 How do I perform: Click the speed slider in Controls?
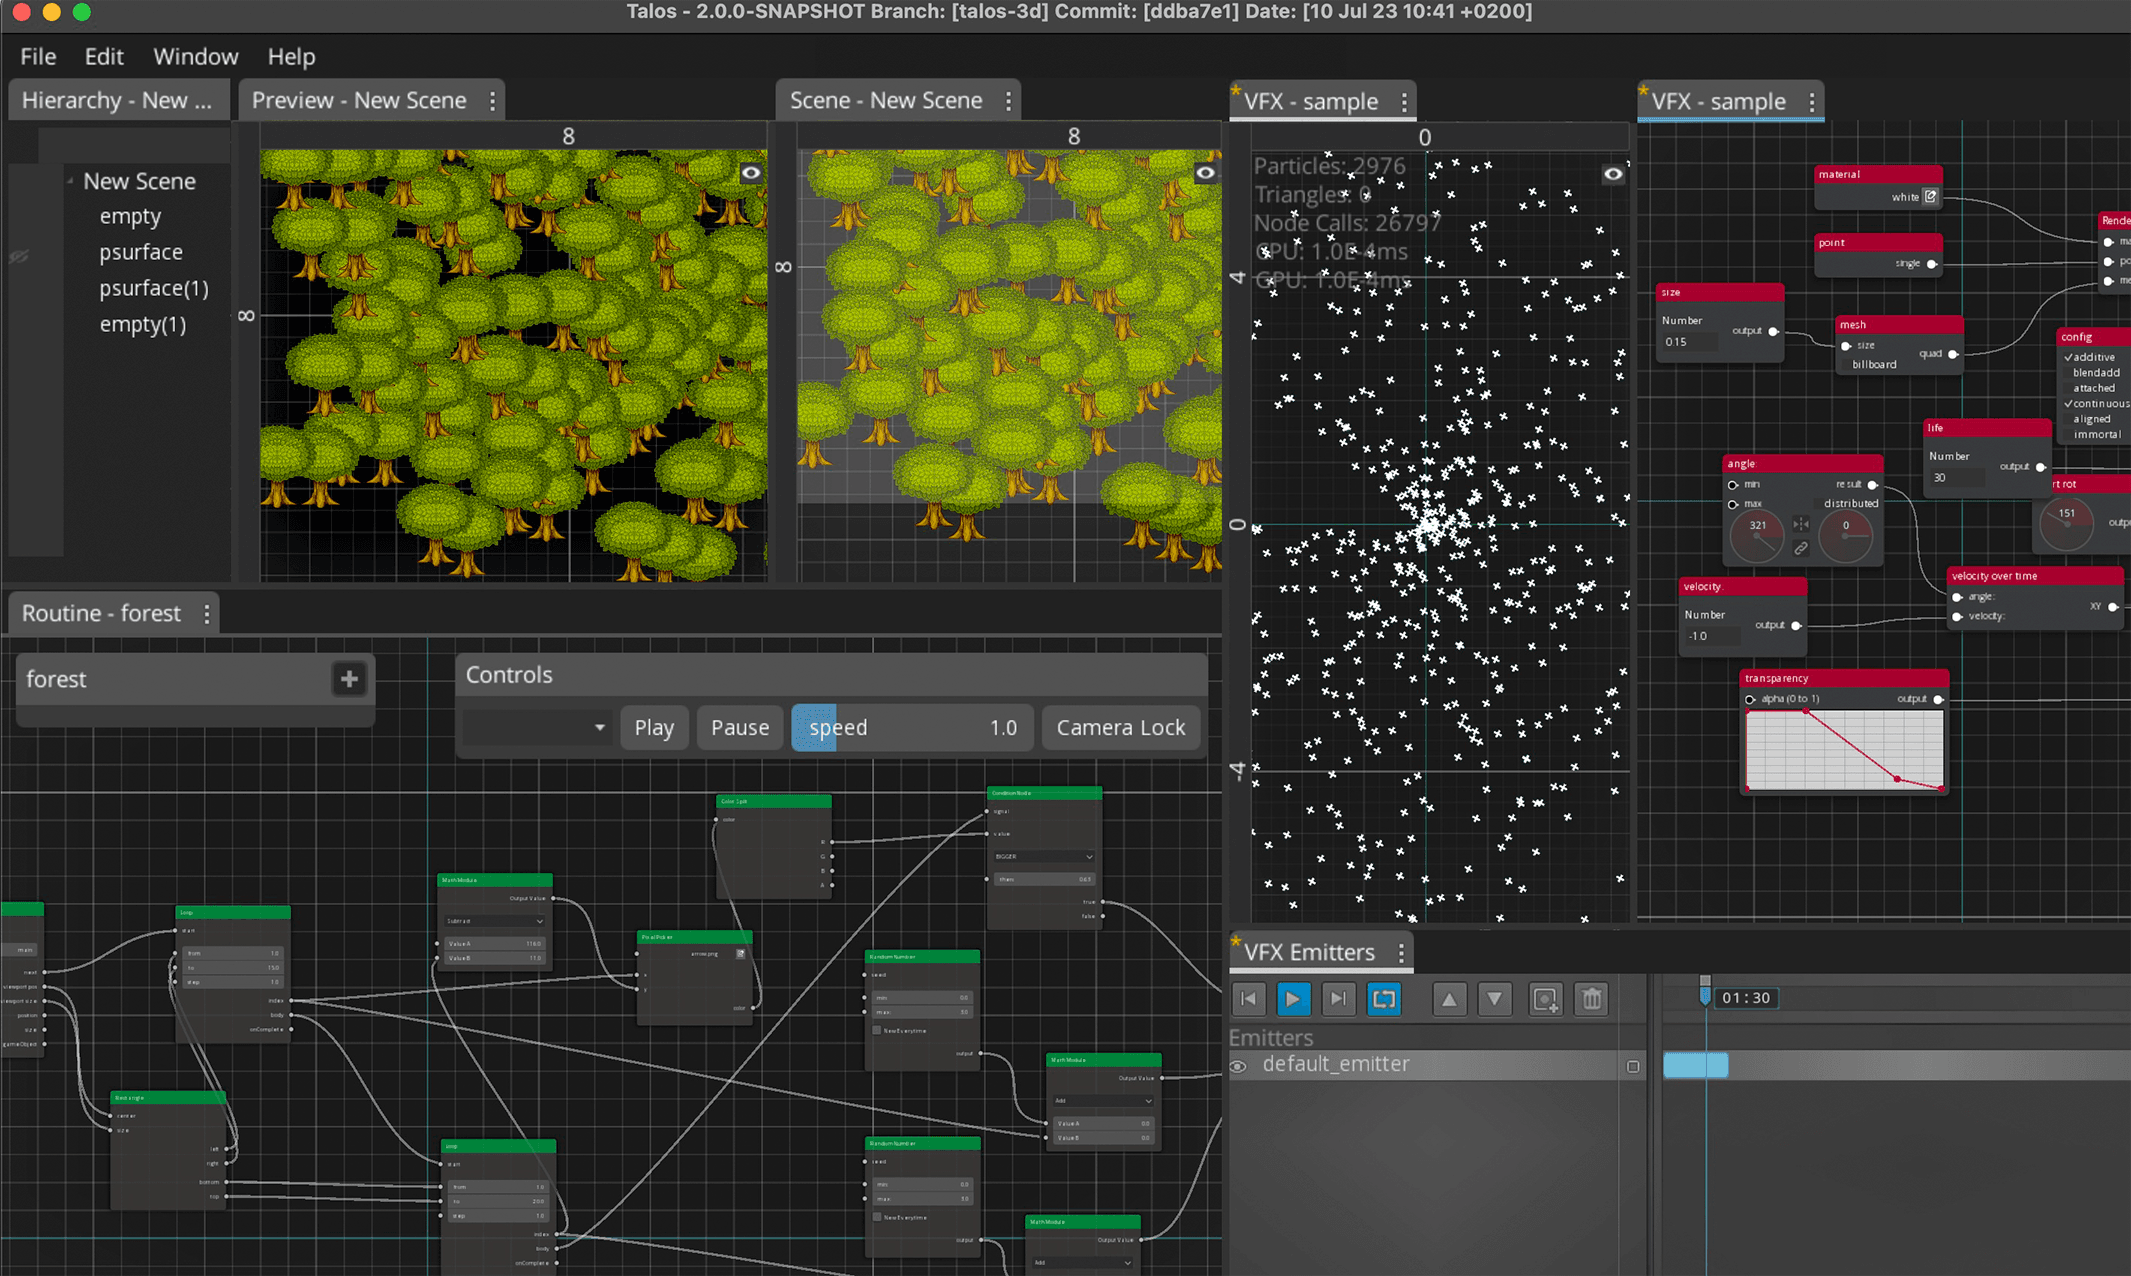tap(911, 728)
